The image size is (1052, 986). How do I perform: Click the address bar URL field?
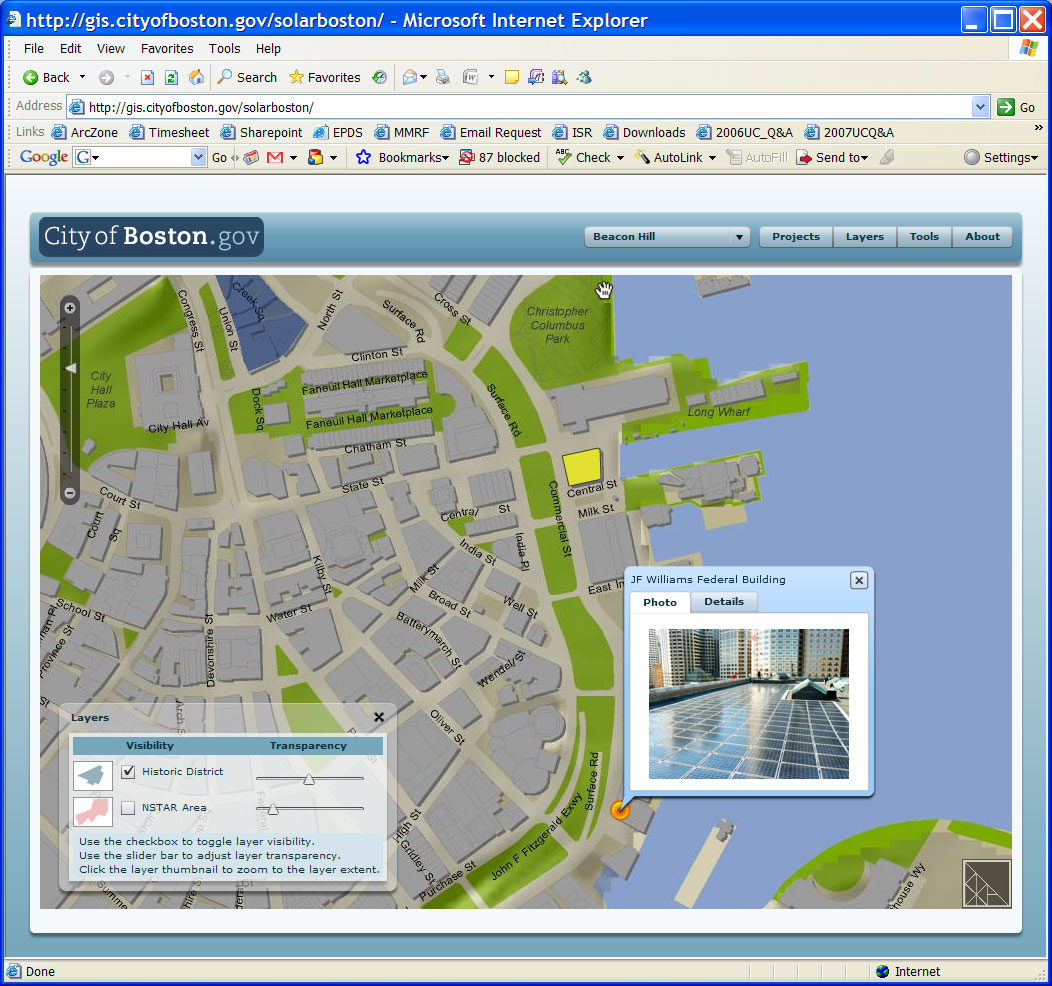[520, 107]
